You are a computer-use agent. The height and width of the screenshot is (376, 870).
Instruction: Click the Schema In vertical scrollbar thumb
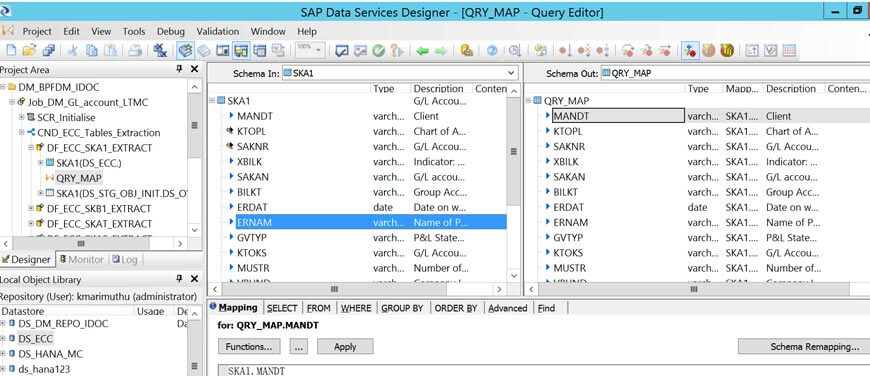[514, 151]
